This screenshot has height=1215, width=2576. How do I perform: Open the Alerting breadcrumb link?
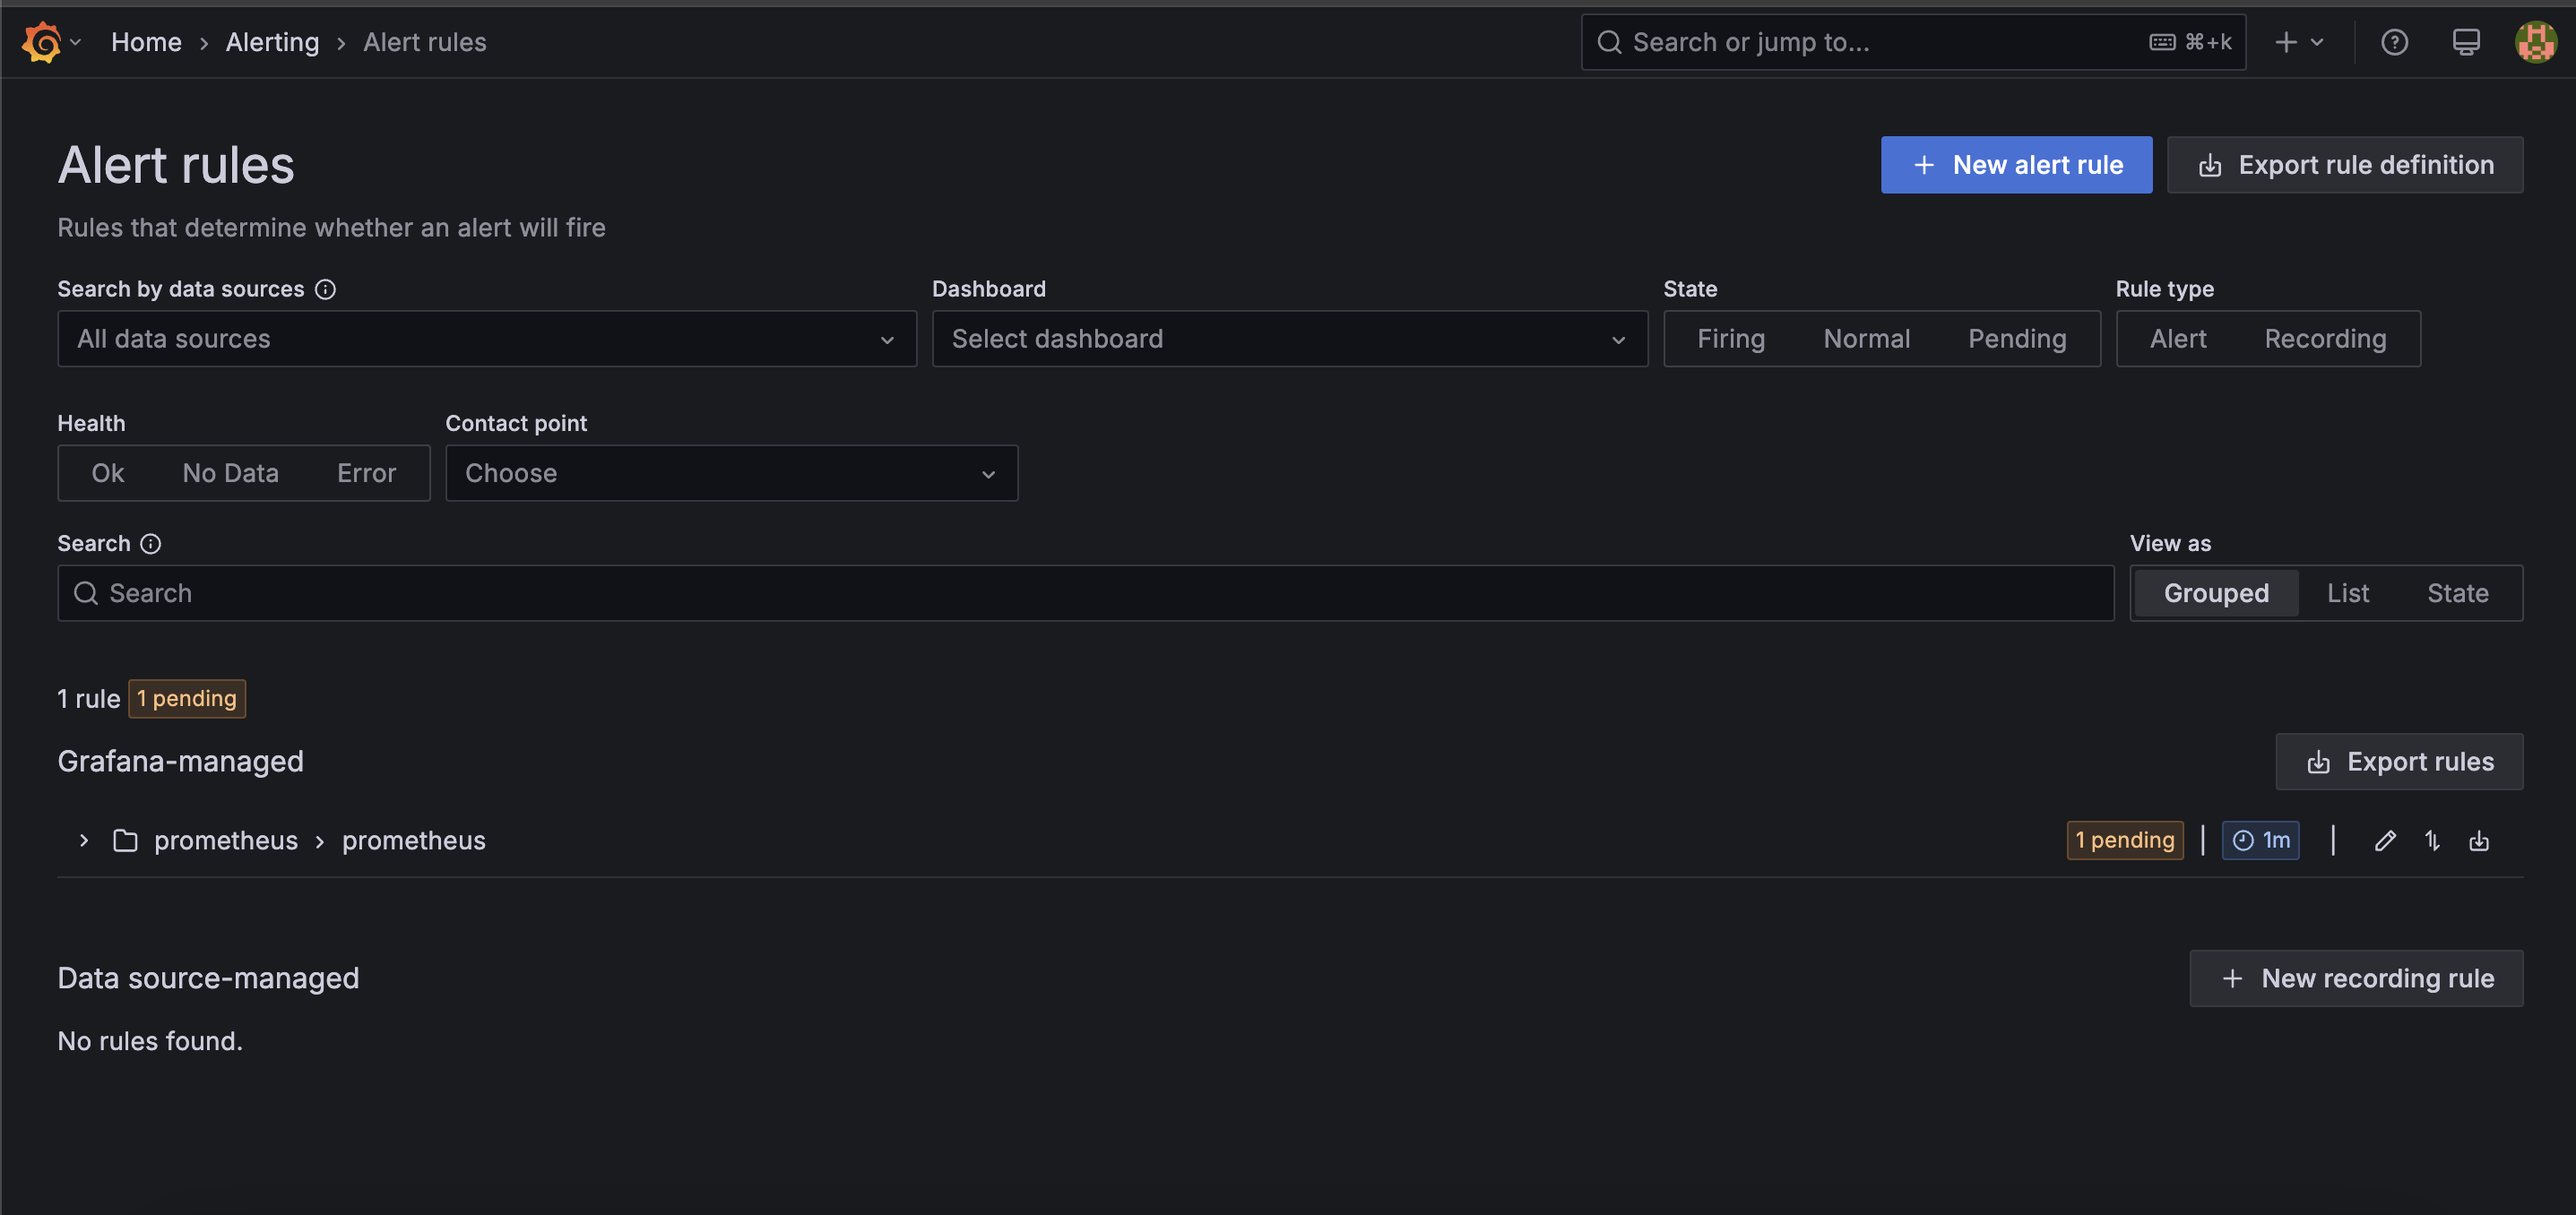click(x=272, y=42)
